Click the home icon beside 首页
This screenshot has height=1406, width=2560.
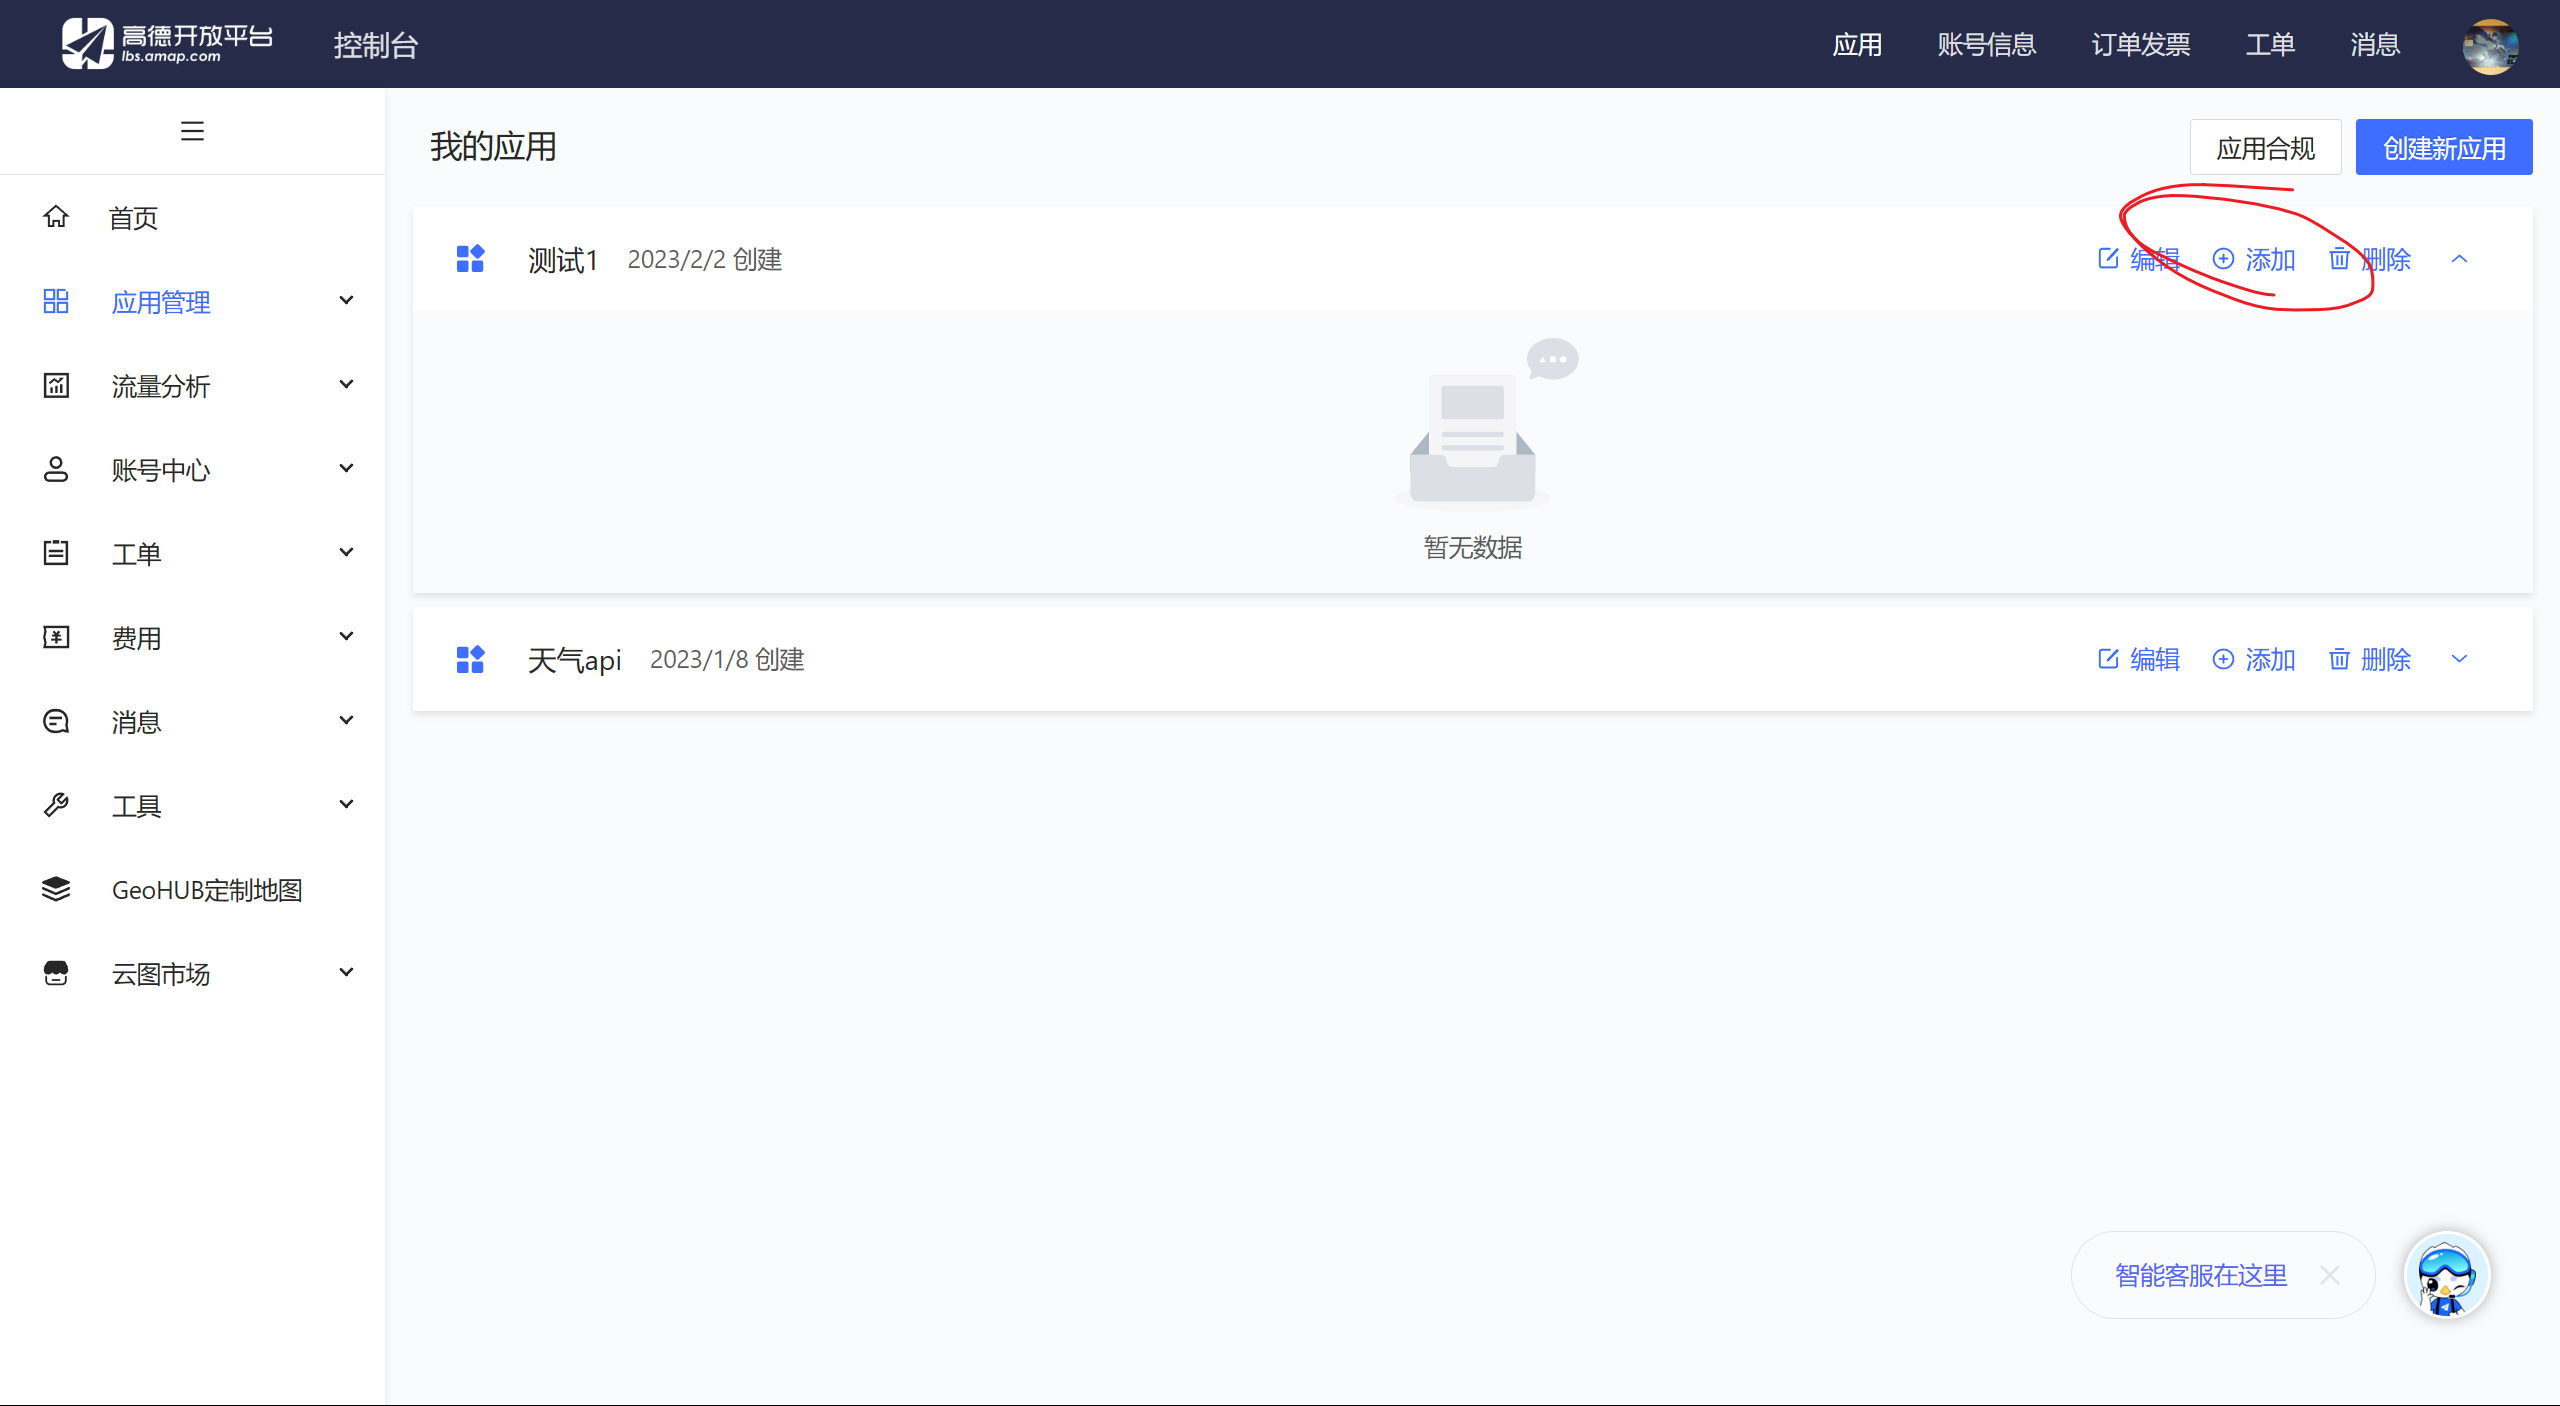point(56,217)
